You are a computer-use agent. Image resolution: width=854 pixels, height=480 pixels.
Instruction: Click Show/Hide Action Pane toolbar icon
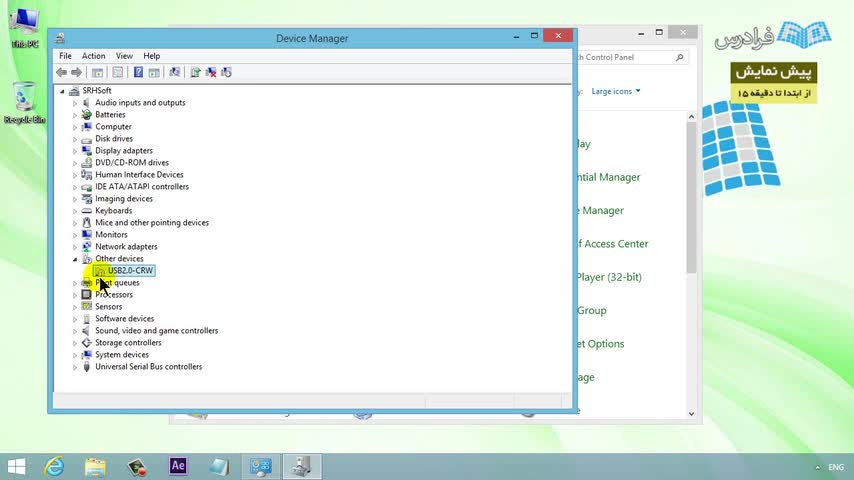coord(154,72)
